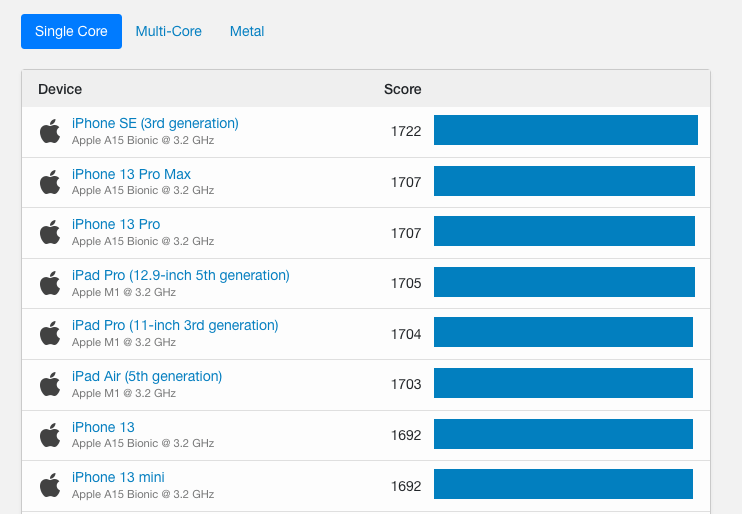742x514 pixels.
Task: Click the 1692 score for iPhone 13 mini
Action: pyautogui.click(x=406, y=486)
